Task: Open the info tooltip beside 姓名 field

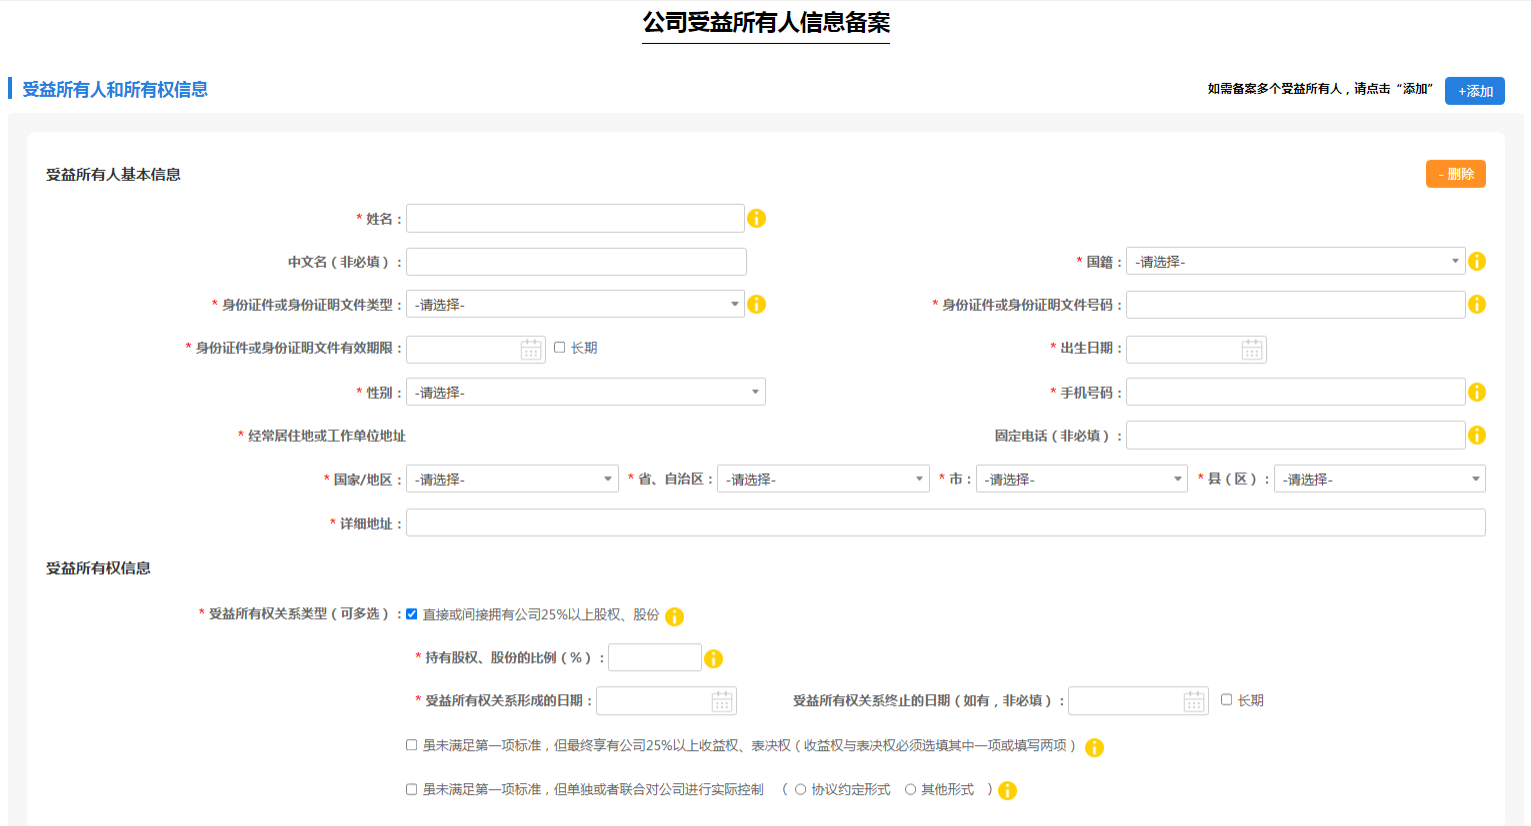Action: click(757, 218)
